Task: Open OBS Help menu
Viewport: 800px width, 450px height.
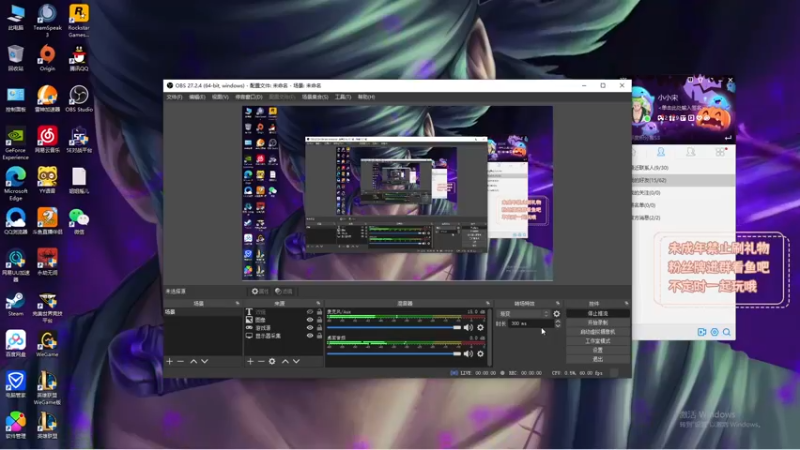Action: coord(366,97)
